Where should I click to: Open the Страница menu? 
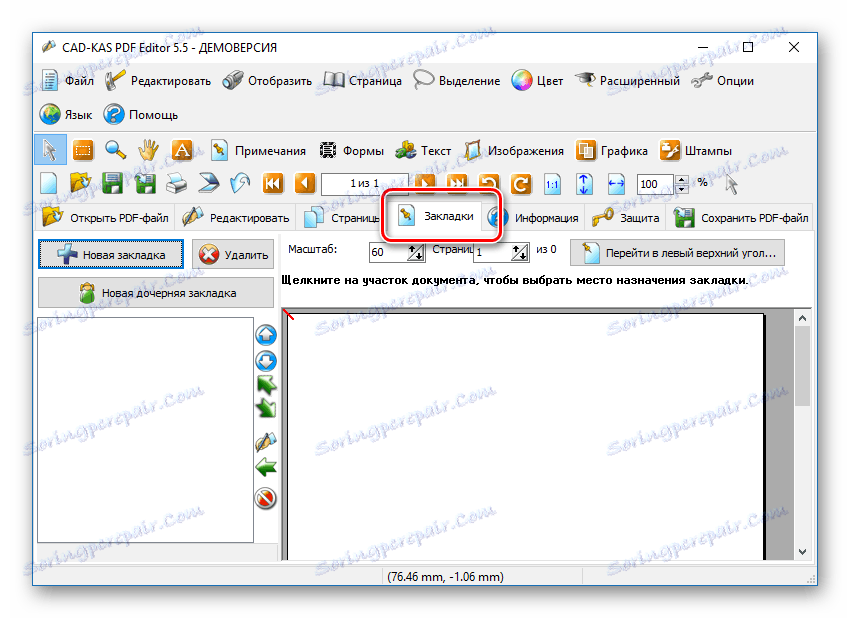(363, 81)
